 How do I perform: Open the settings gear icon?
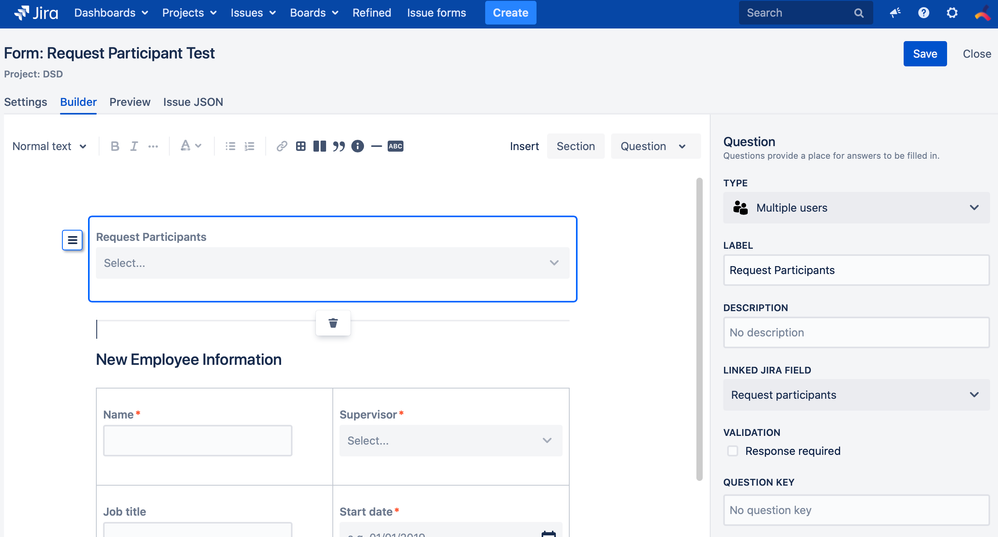click(x=952, y=13)
